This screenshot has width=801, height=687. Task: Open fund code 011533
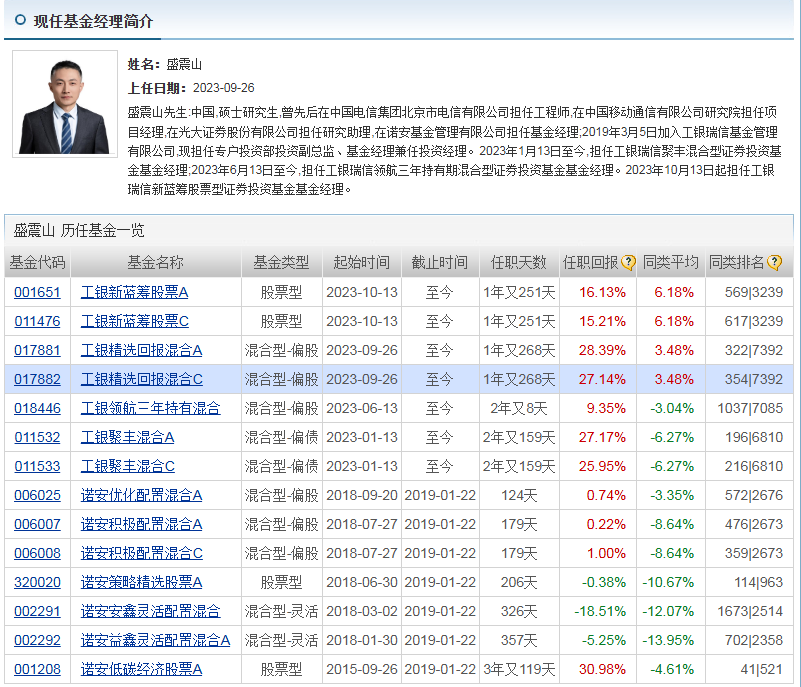tap(37, 466)
